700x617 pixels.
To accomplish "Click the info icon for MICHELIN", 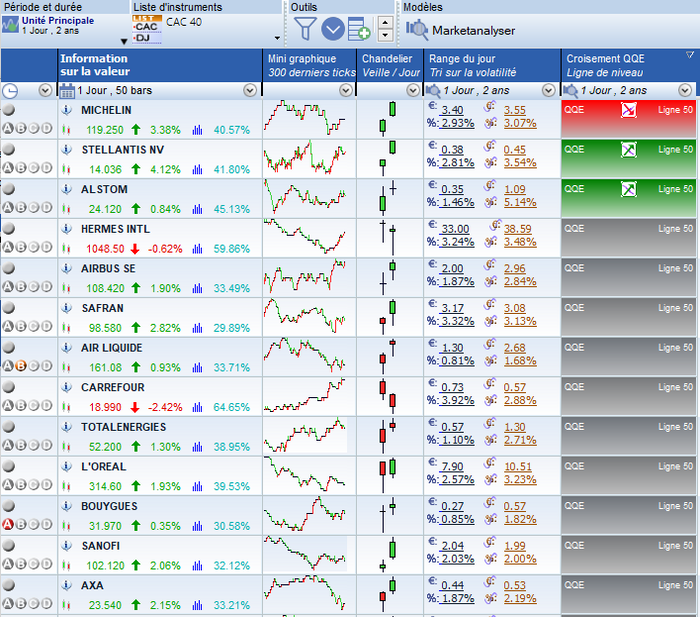I will [67, 110].
